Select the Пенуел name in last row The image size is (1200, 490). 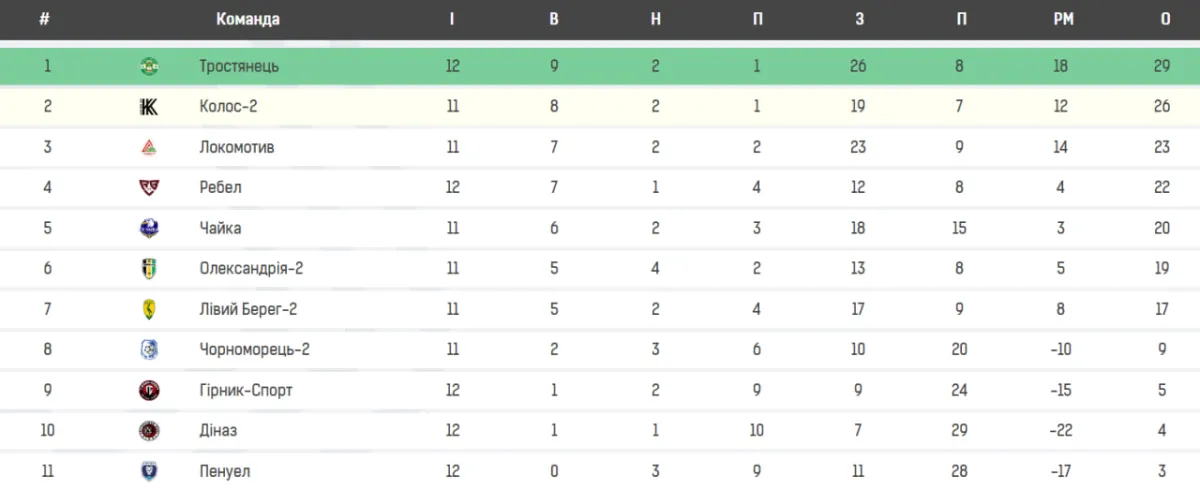pyautogui.click(x=225, y=471)
